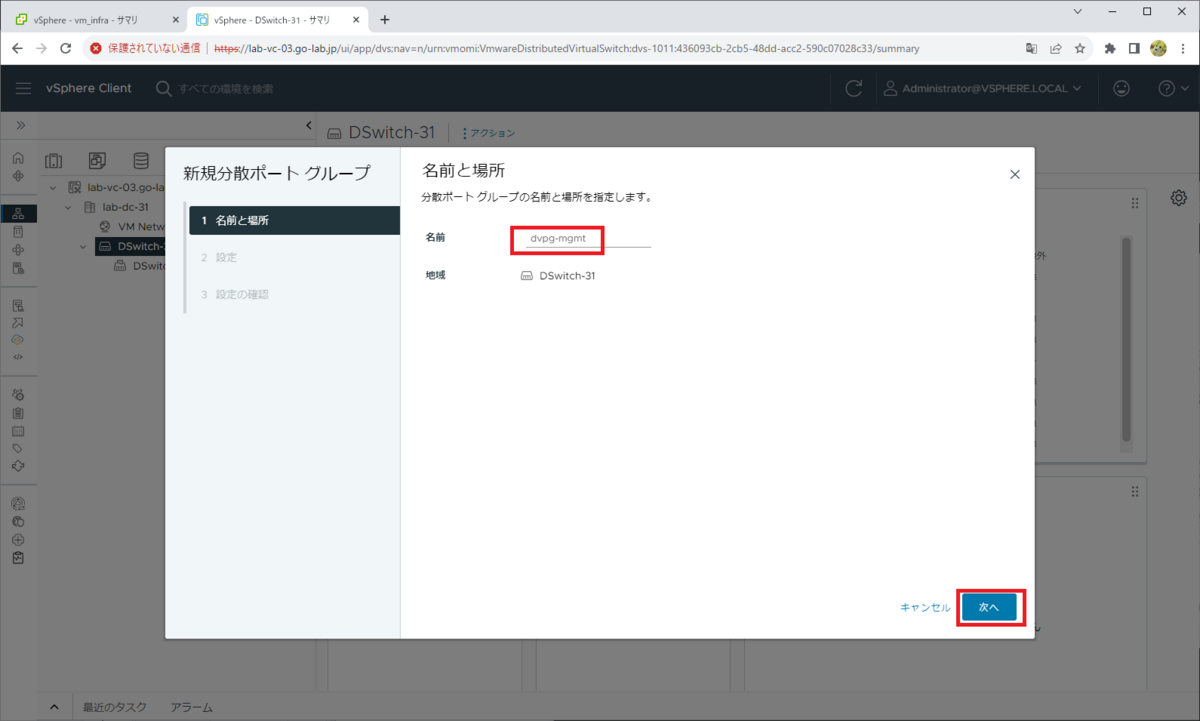Screen dimensions: 1200x721
Task: Open Global Inventory Lists sidebar icon
Action: click(x=18, y=268)
